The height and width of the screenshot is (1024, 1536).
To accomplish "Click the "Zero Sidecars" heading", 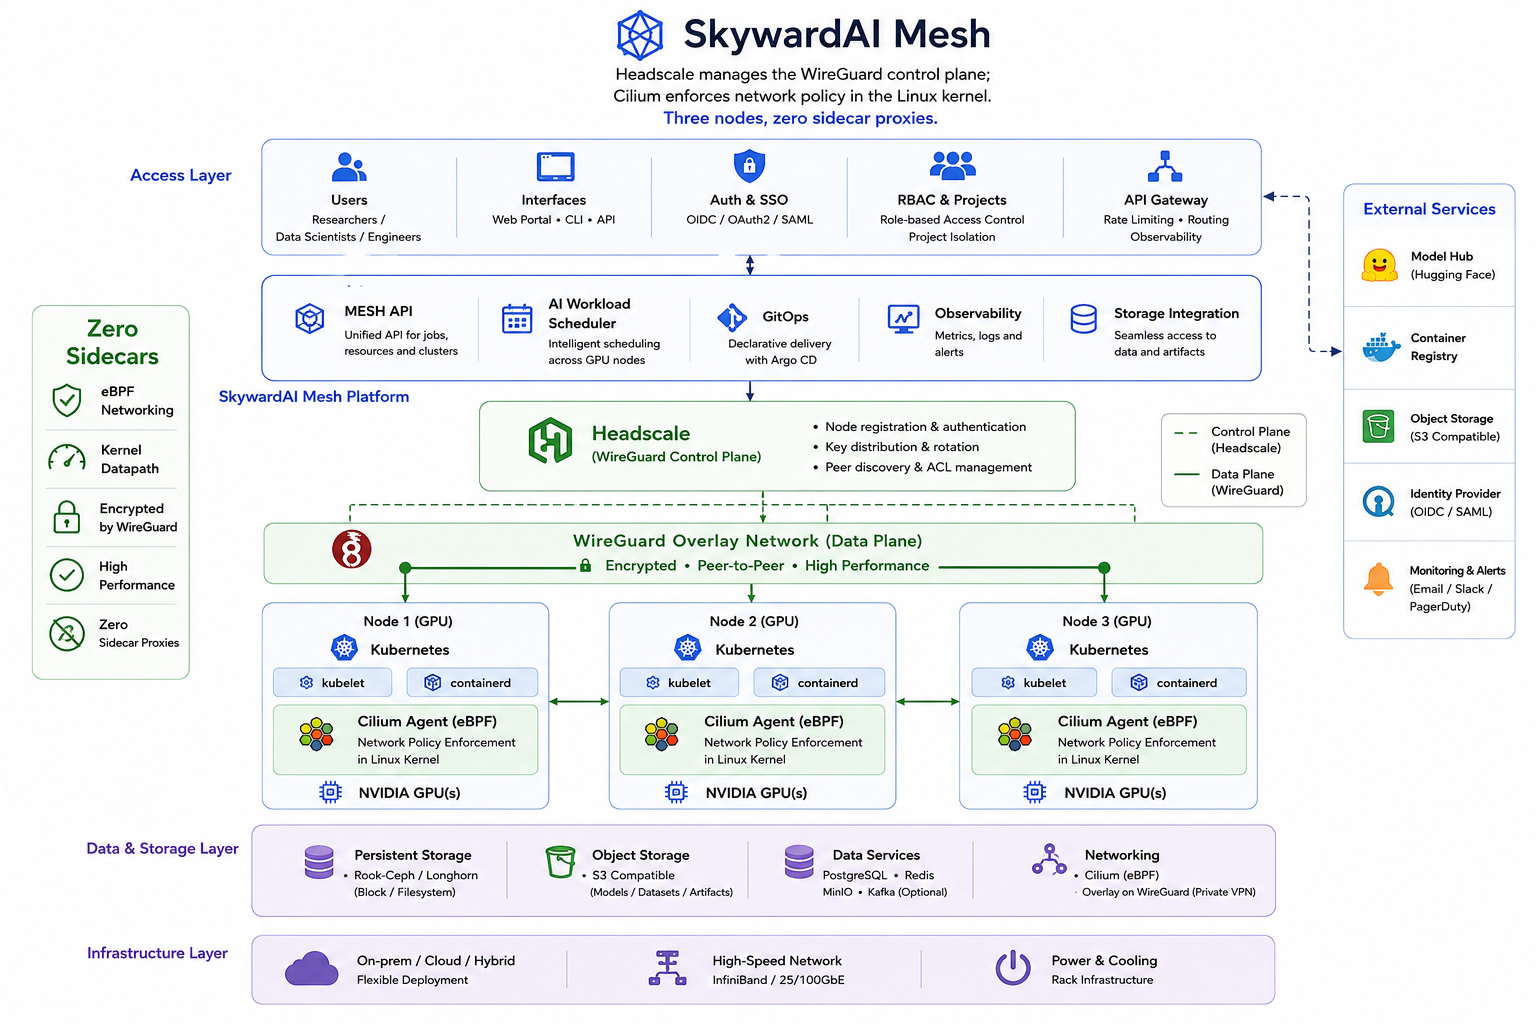I will coord(112,342).
